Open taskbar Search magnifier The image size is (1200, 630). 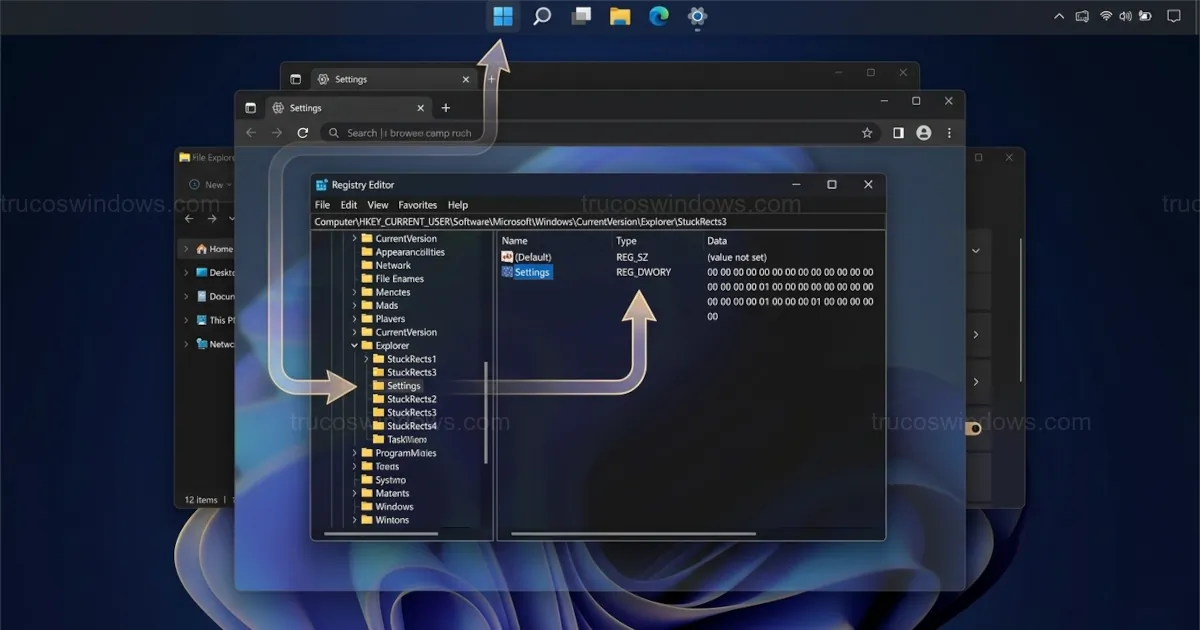[x=542, y=16]
